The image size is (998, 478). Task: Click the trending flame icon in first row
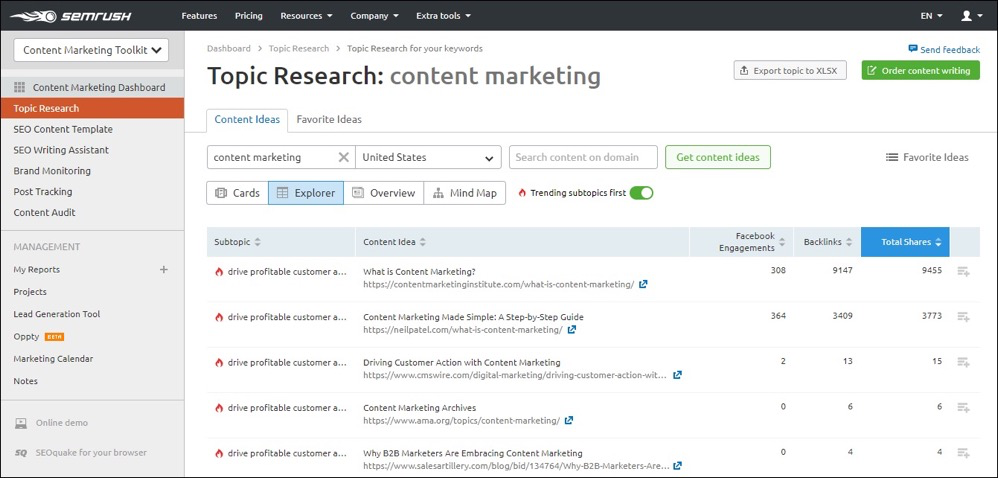tap(219, 272)
